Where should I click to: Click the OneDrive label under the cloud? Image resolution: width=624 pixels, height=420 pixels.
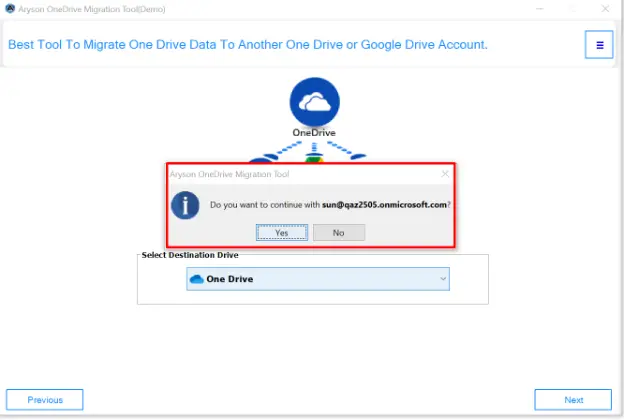[314, 132]
